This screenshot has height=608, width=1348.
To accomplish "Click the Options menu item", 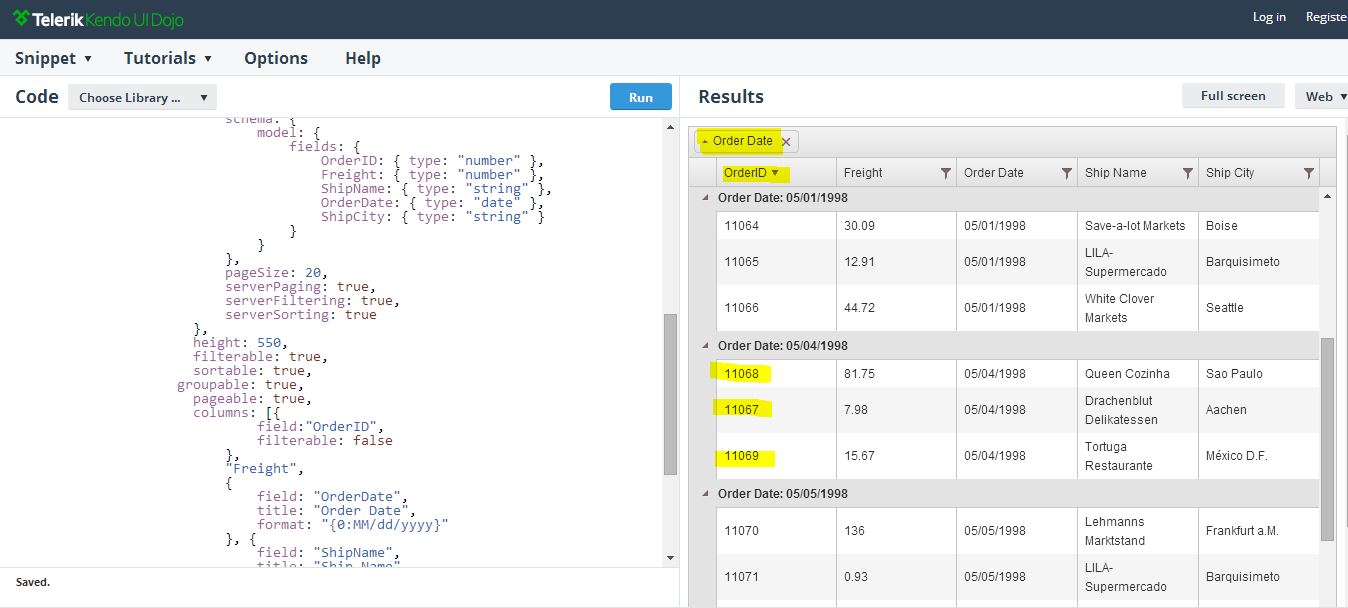I will [276, 58].
